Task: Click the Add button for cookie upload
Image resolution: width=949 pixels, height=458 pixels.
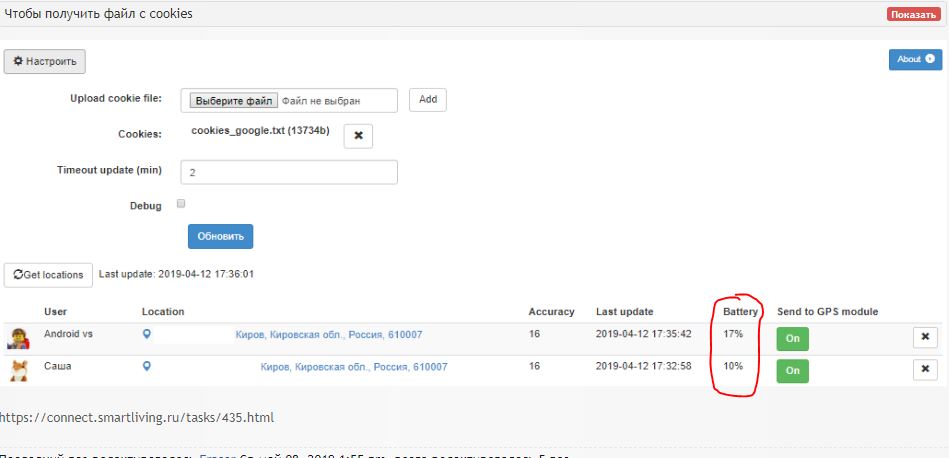Action: (428, 100)
